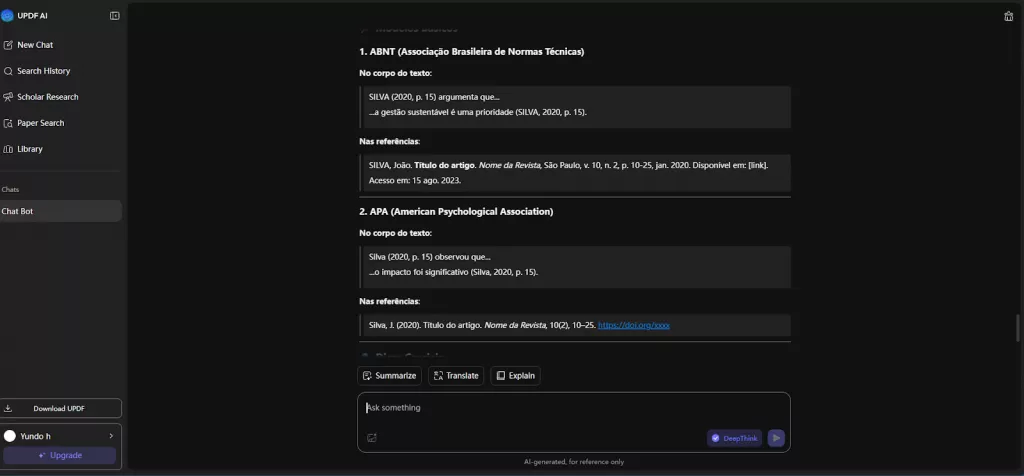Screen dimensions: 1024x476
Task: Click the heading "1. ABNT (Associação Brasileira de Normas Técnicas)"
Action: (472, 52)
